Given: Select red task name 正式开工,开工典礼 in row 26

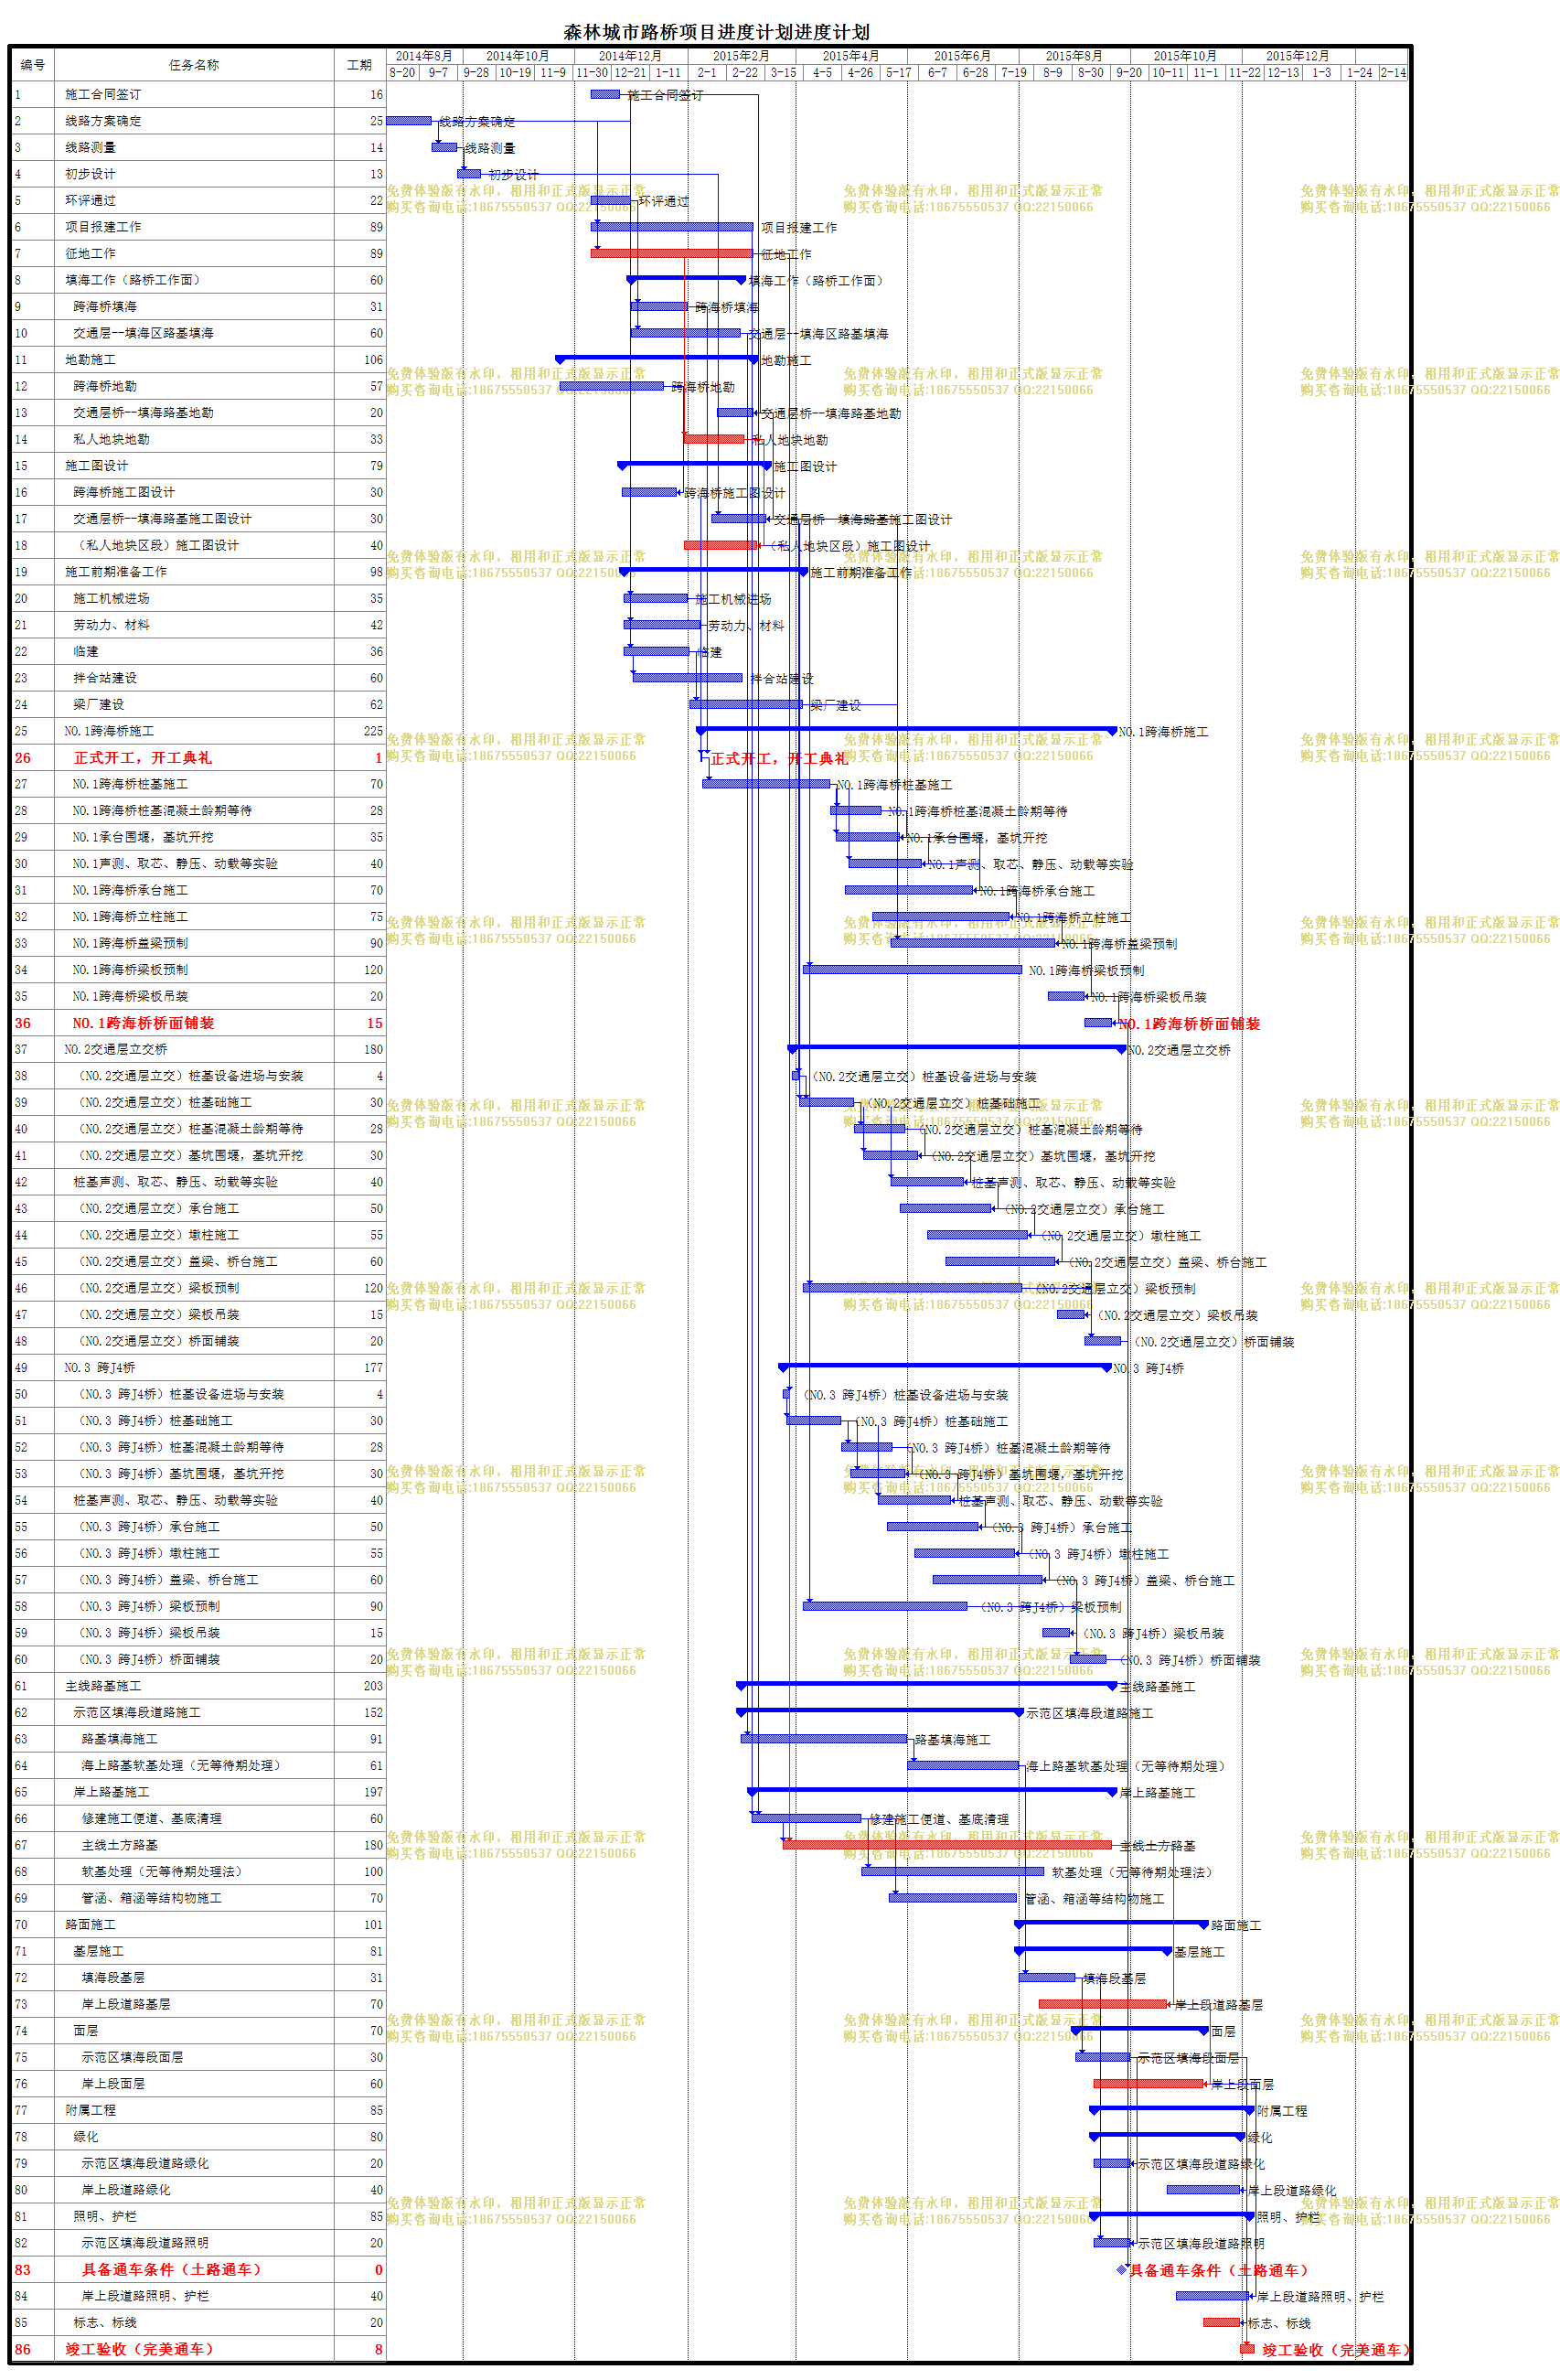Looking at the screenshot, I should coord(143,758).
